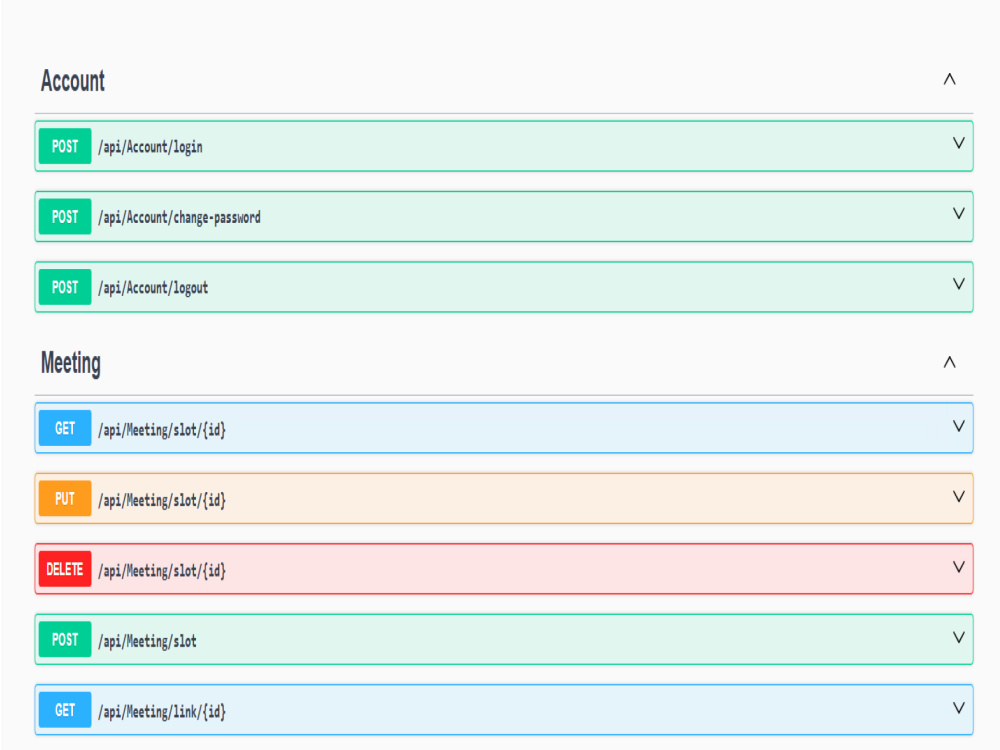Click the POST badge for /api/Meeting/slot

click(x=65, y=639)
